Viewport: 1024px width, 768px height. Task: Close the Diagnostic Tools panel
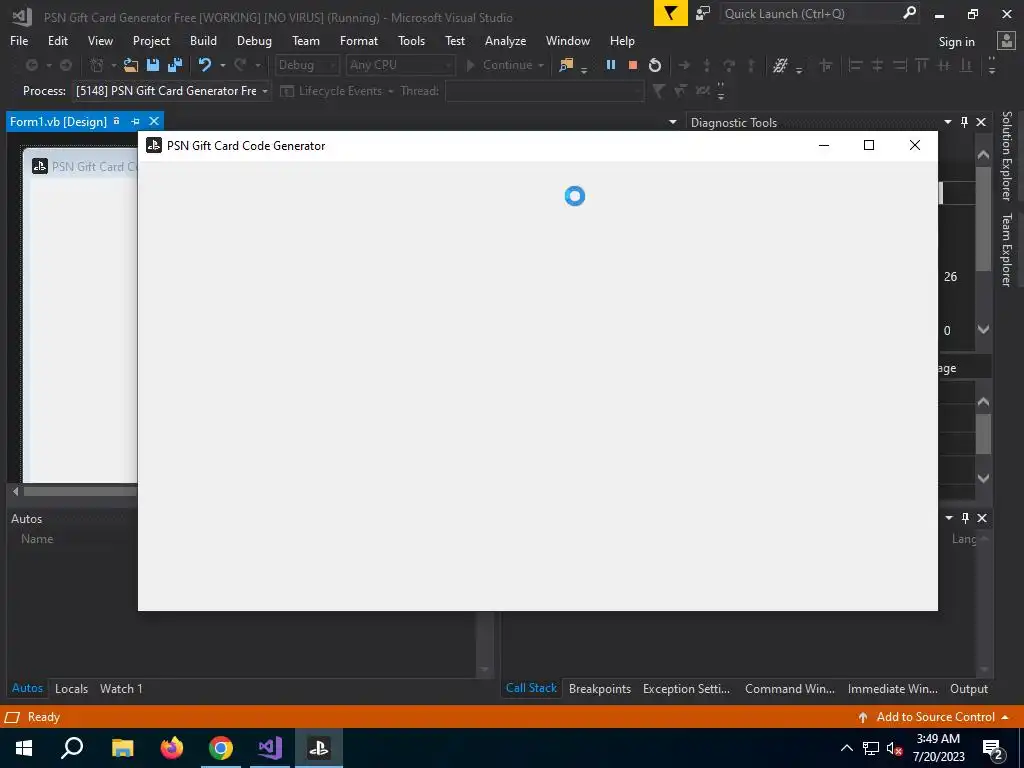[981, 122]
